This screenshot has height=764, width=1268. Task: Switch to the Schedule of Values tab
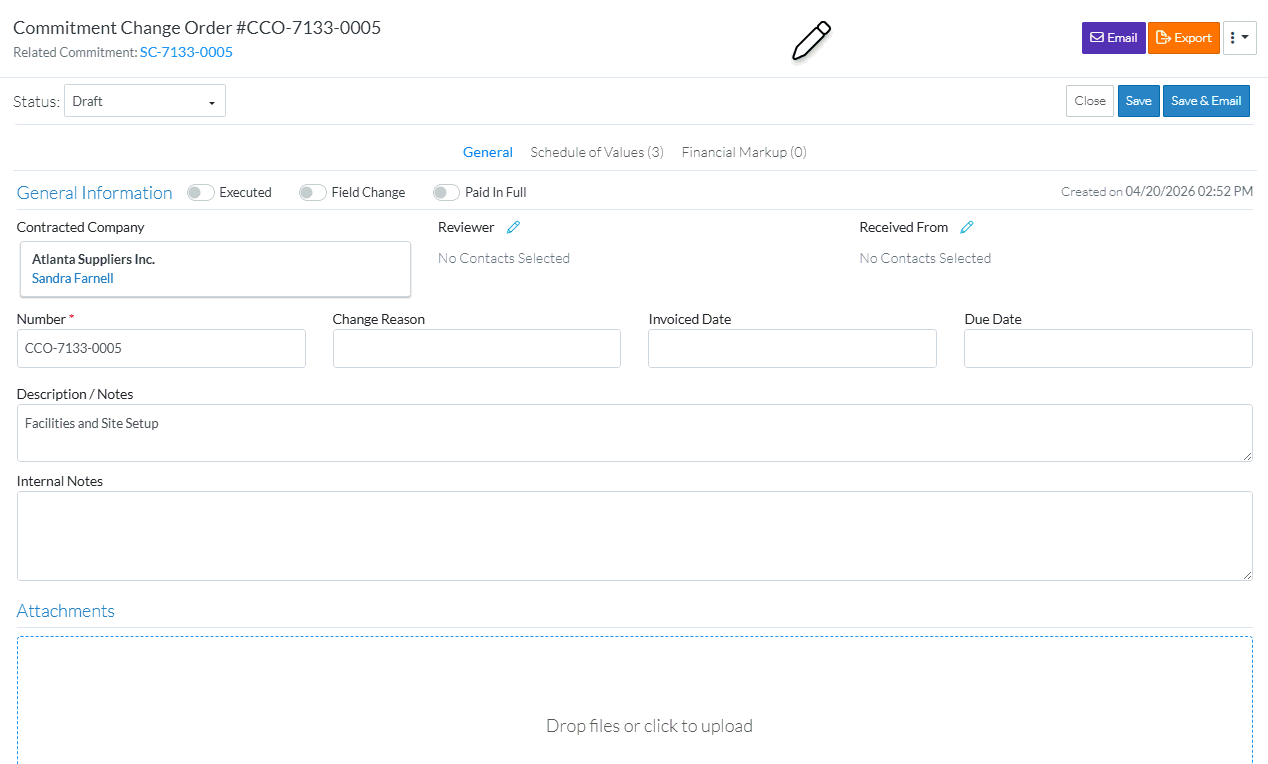pos(597,152)
